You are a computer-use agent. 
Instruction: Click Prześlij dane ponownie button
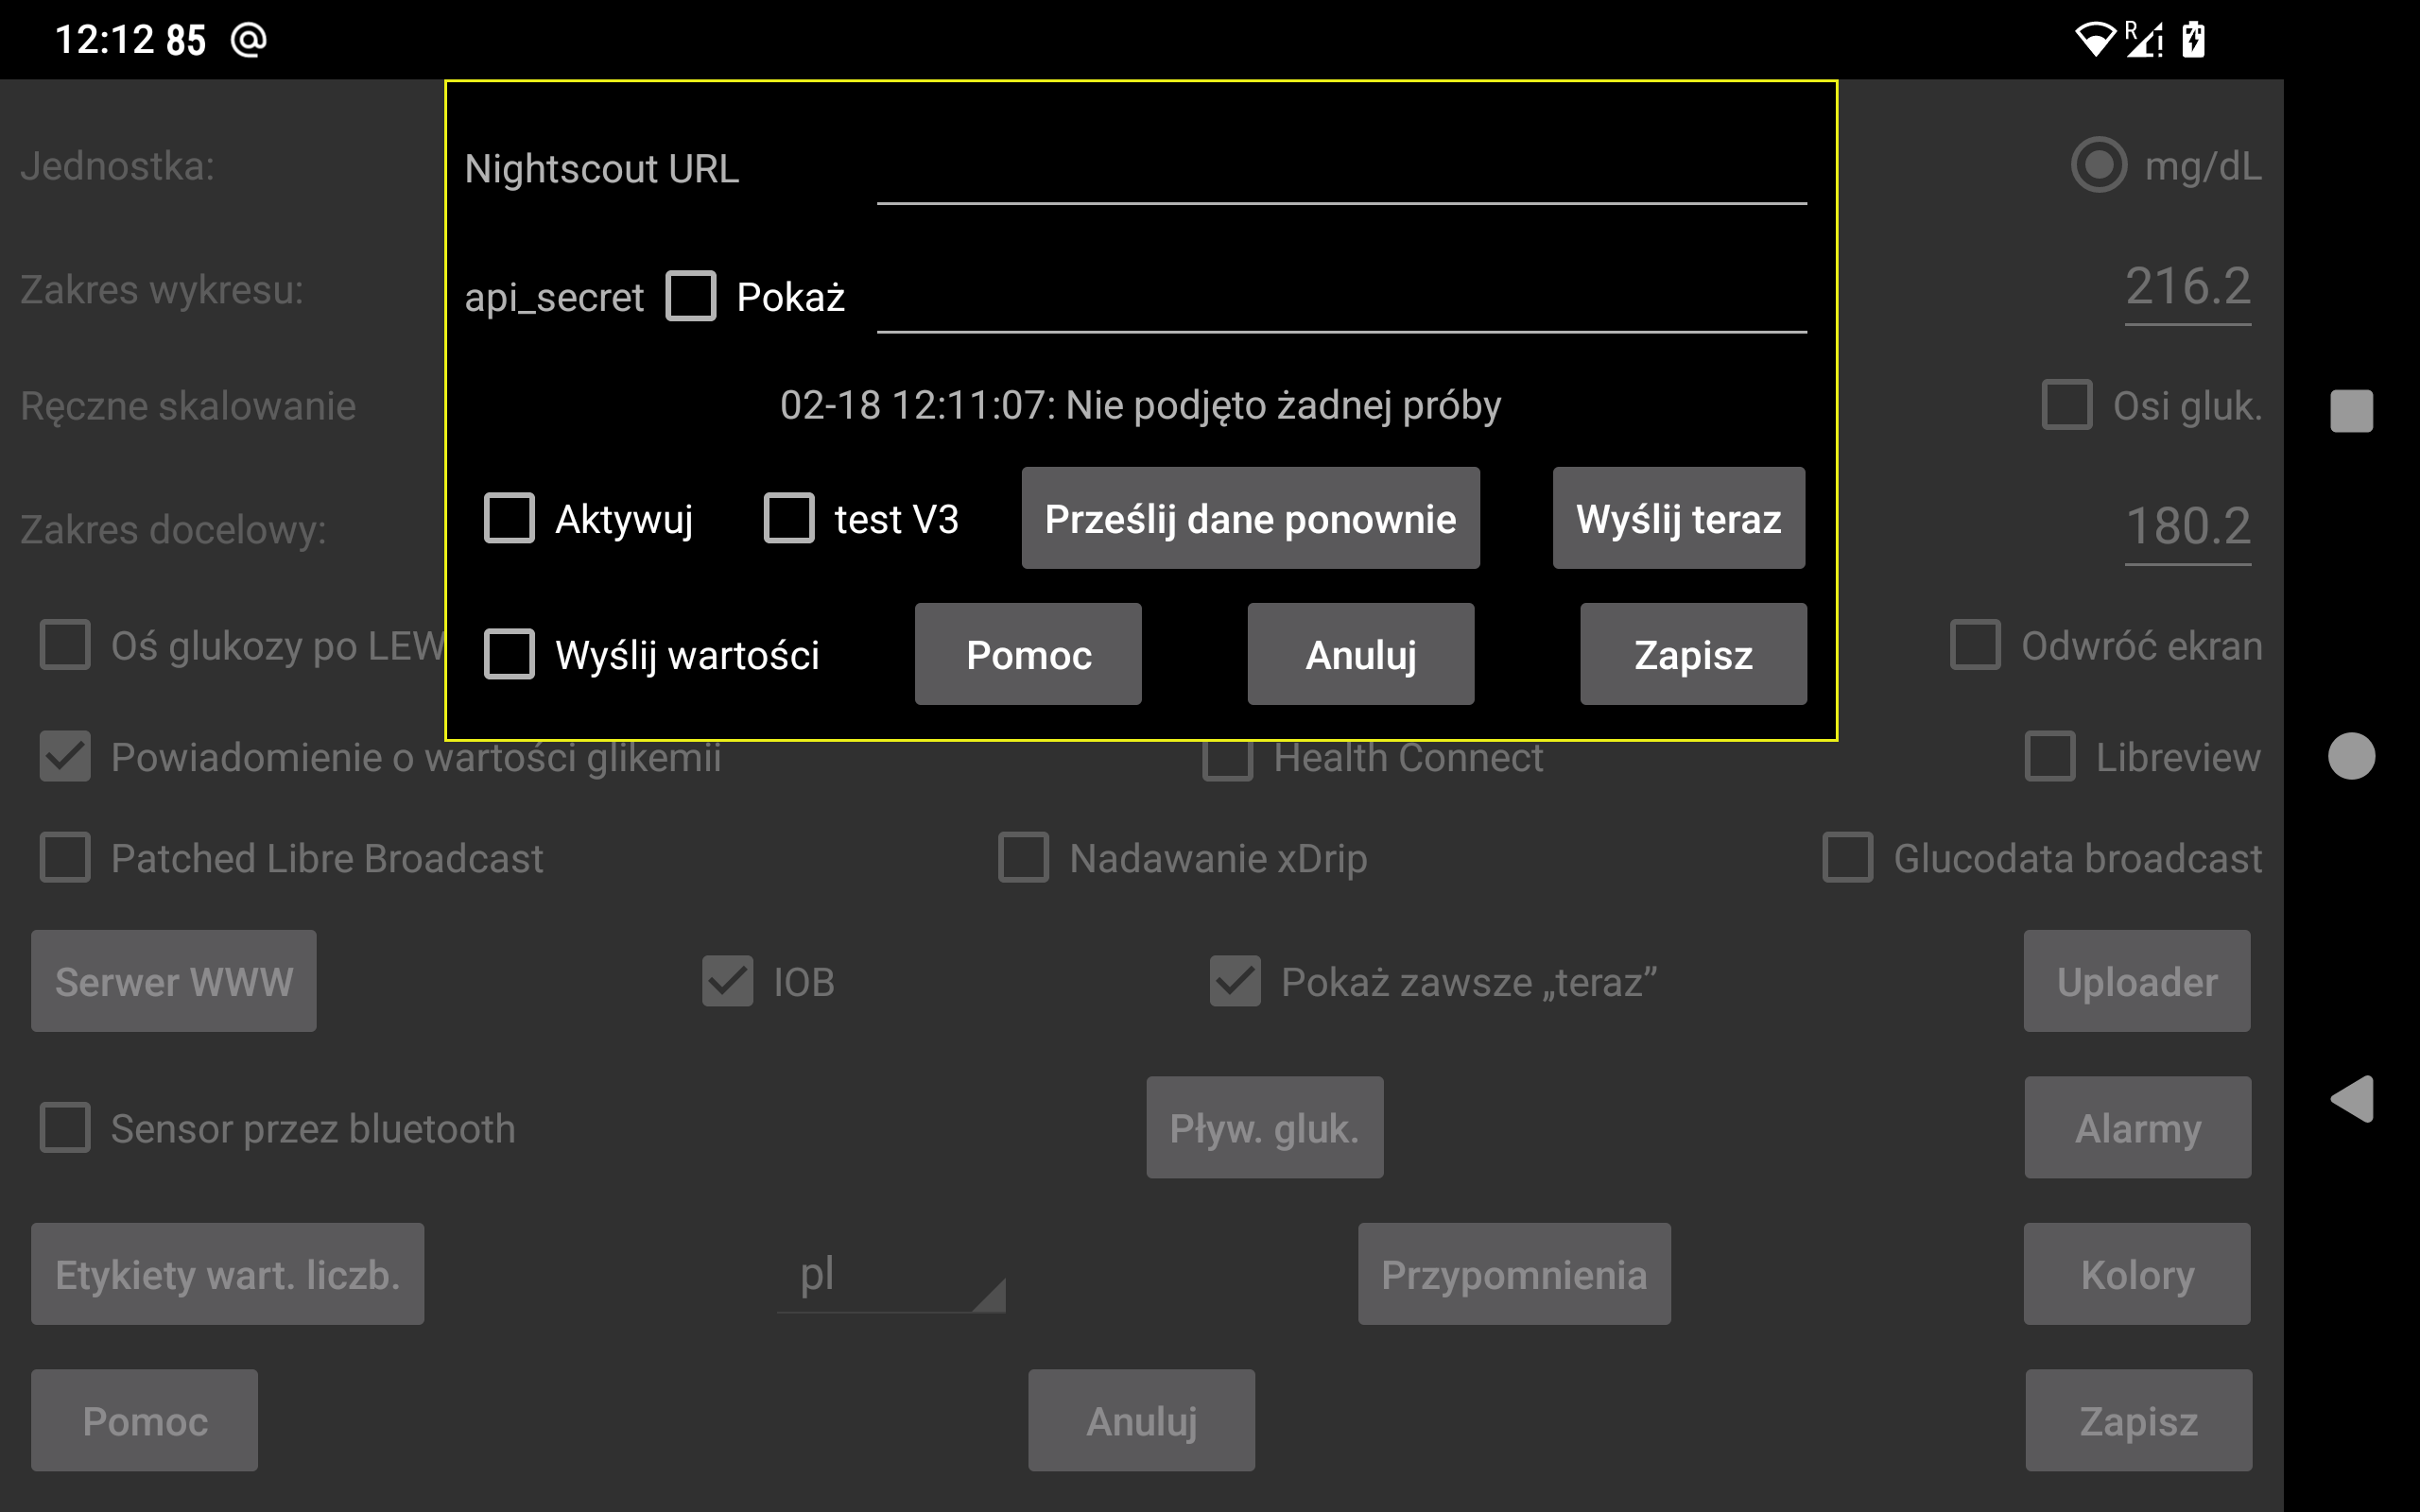(1249, 517)
